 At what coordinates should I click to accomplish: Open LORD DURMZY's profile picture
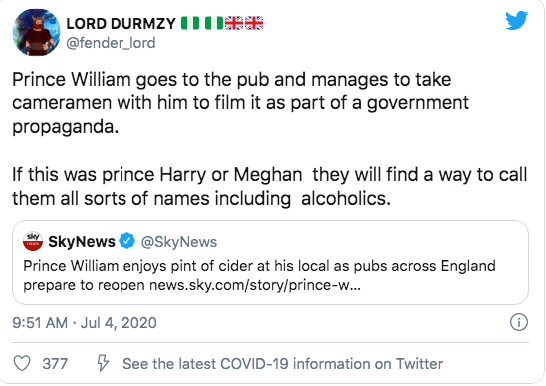pos(36,32)
